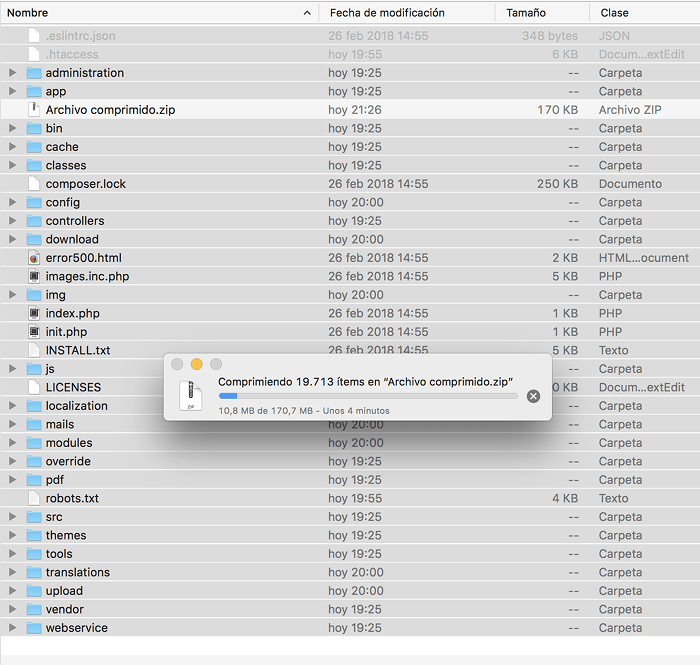Screen dimensions: 700x665
Task: Cancel the compression with the X button
Action: click(533, 396)
